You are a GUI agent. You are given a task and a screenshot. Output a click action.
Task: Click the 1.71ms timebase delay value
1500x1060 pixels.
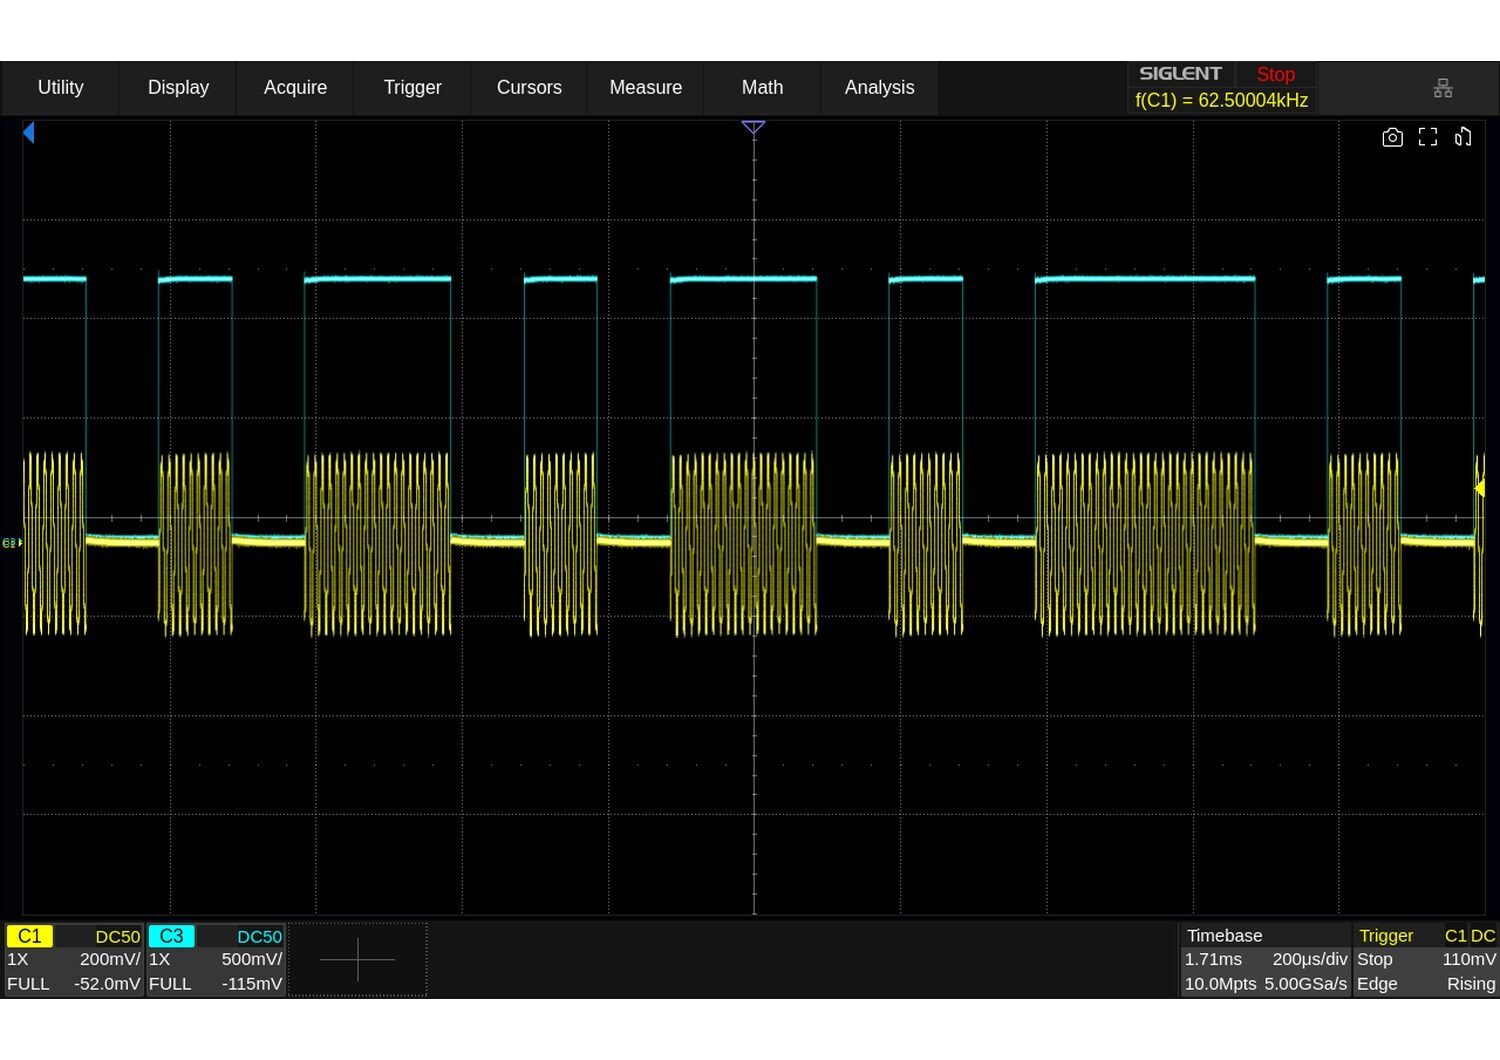(1213, 959)
